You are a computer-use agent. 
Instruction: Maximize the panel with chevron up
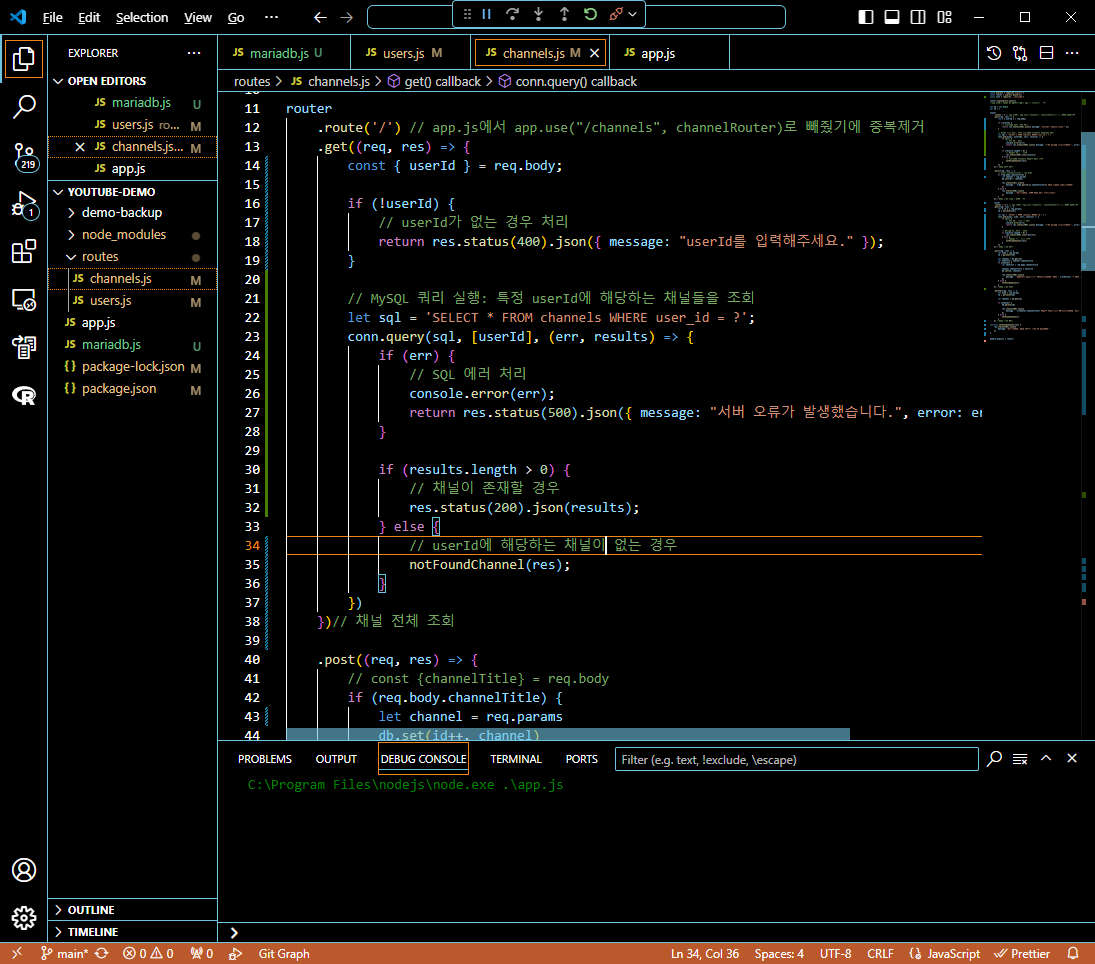click(x=1046, y=759)
